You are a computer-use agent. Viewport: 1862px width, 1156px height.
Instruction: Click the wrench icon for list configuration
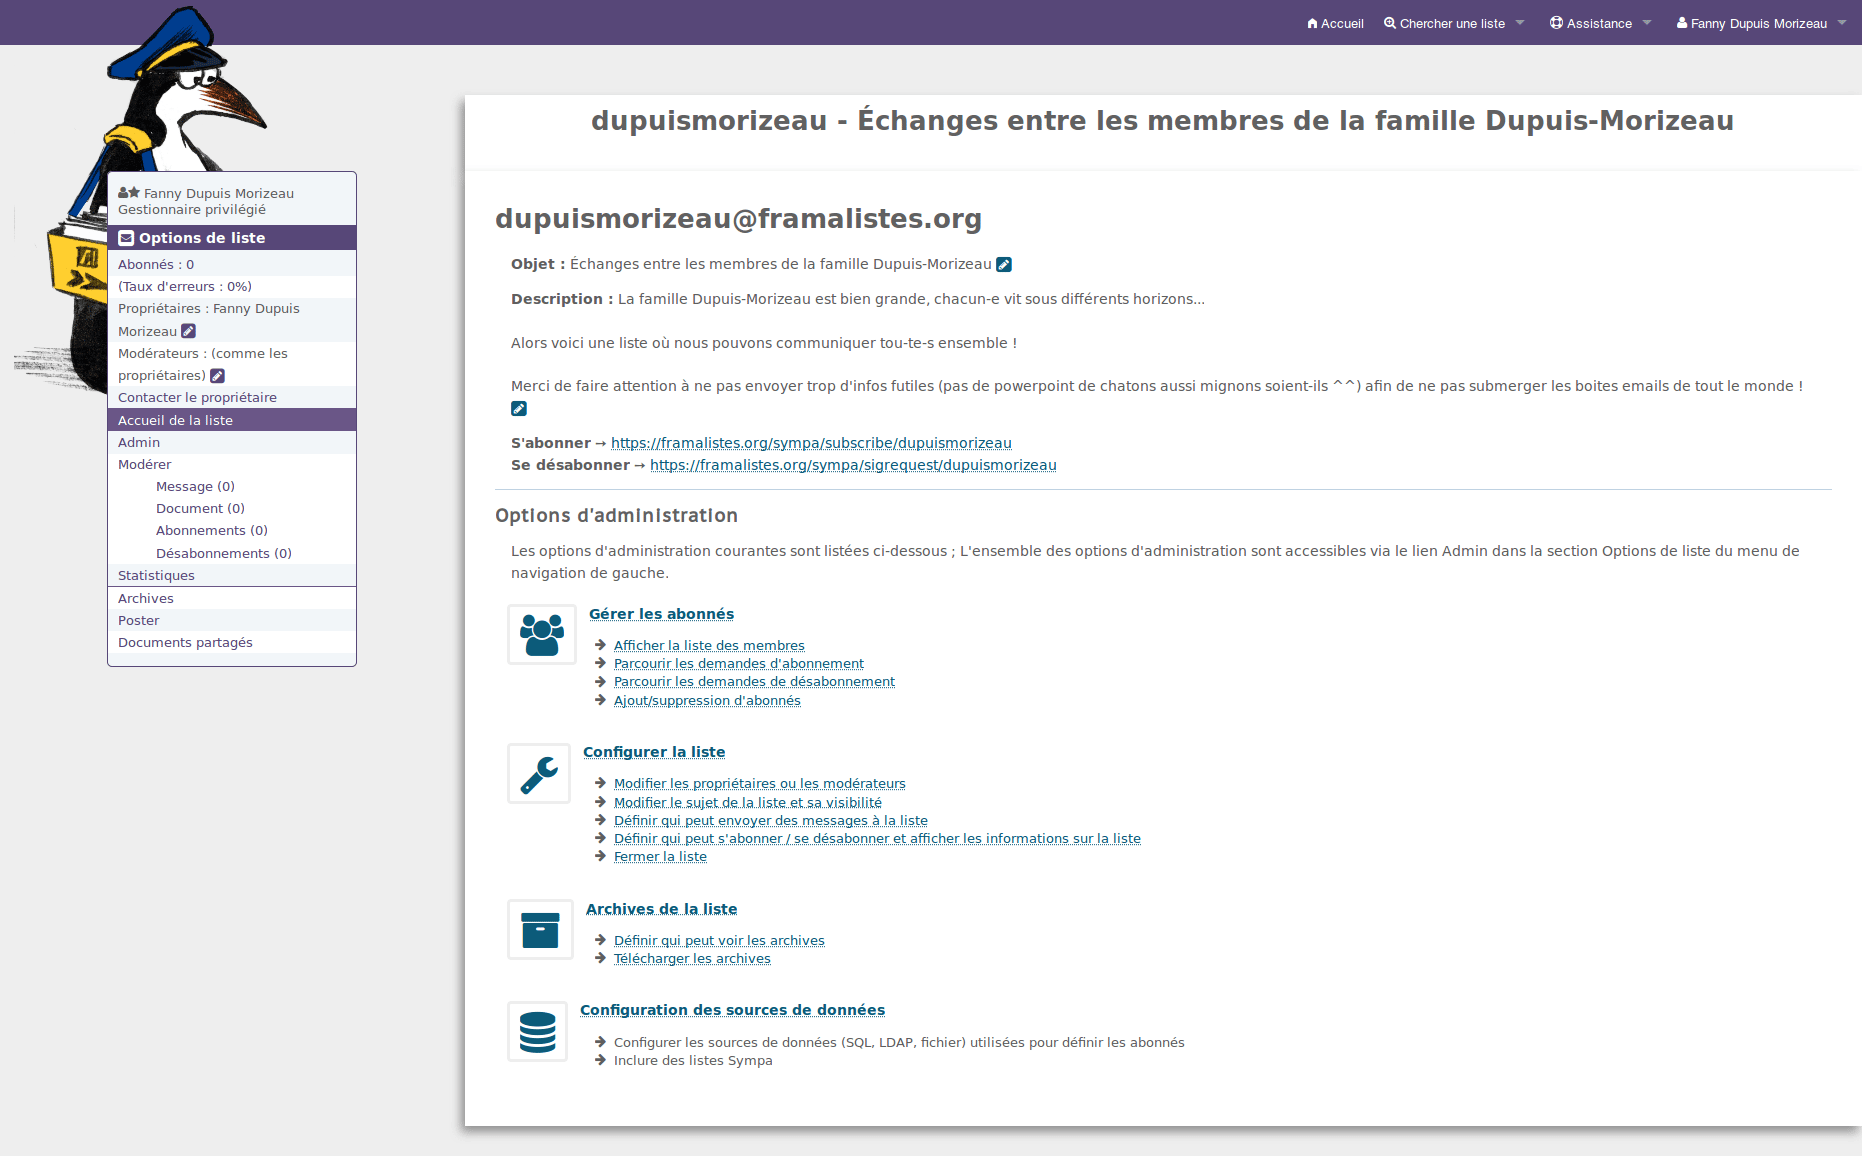tap(539, 774)
